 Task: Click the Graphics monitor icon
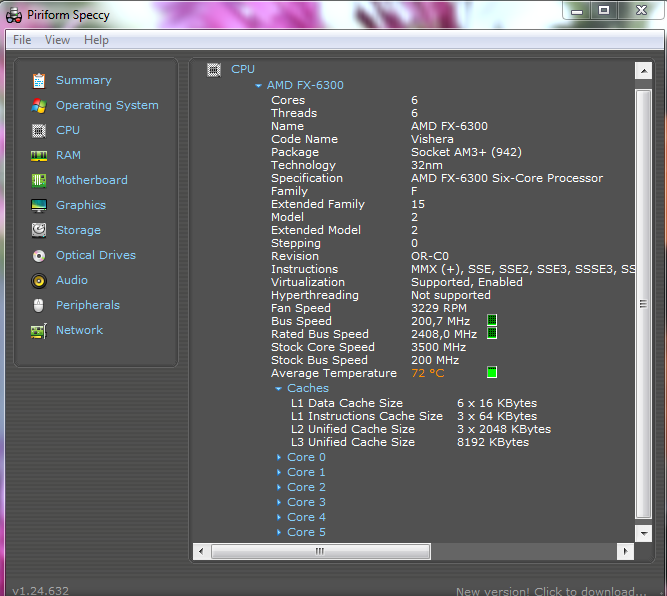[39, 205]
